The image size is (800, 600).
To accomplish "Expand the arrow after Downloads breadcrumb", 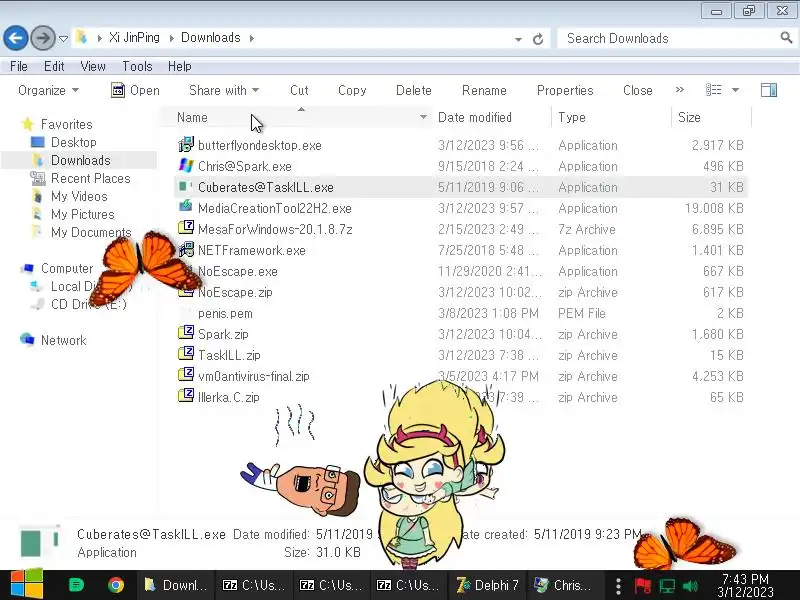I will pos(252,38).
